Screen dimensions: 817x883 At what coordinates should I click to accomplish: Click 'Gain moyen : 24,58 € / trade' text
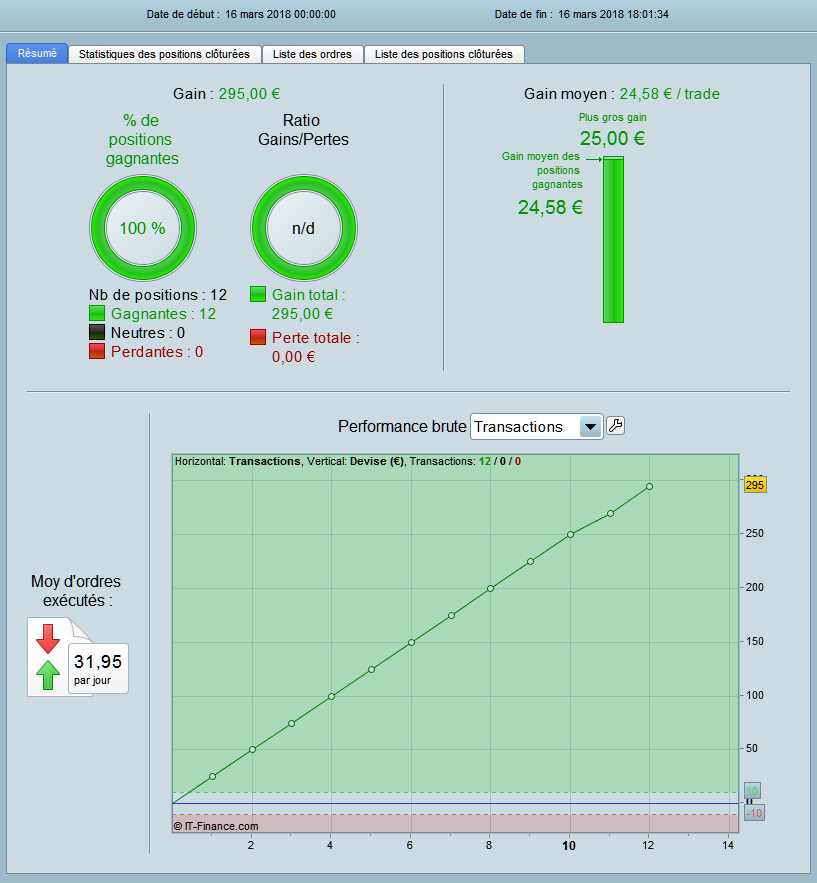click(622, 93)
